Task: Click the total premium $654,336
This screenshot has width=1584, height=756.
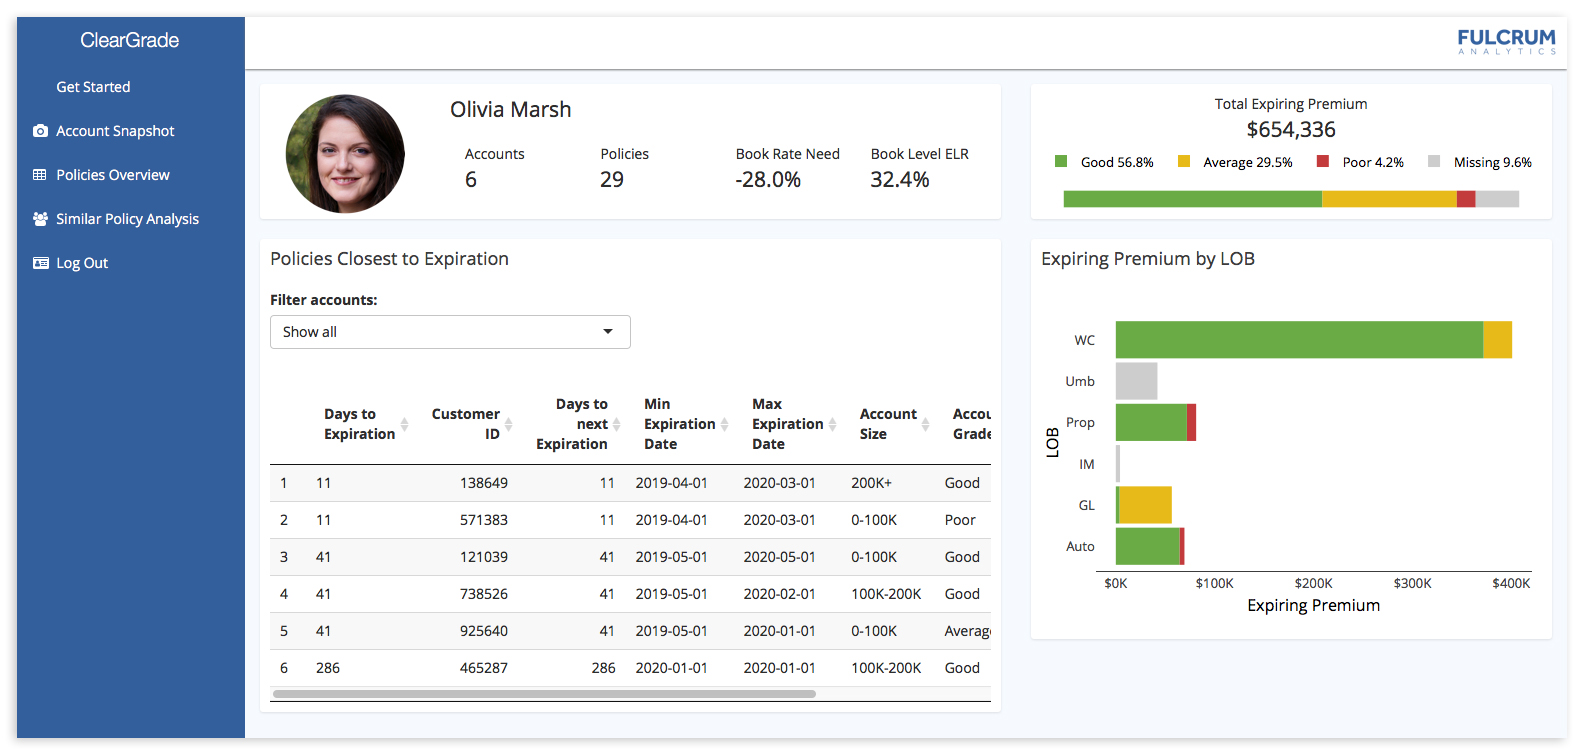Action: click(1291, 130)
